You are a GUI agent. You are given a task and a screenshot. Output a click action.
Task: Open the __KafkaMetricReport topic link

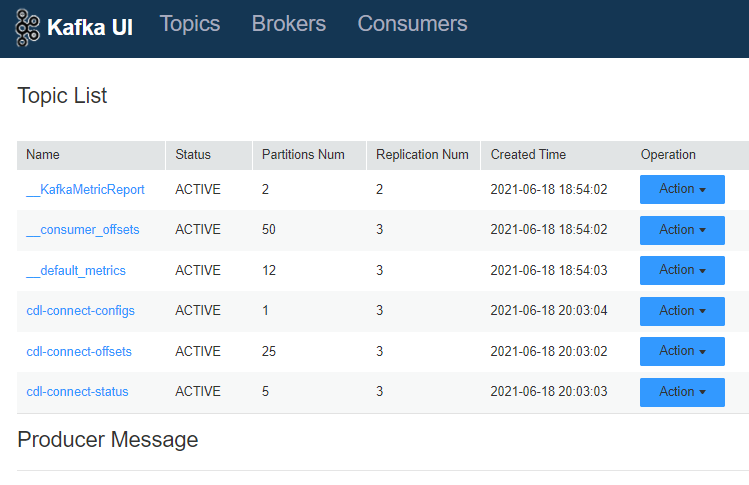pyautogui.click(x=85, y=190)
